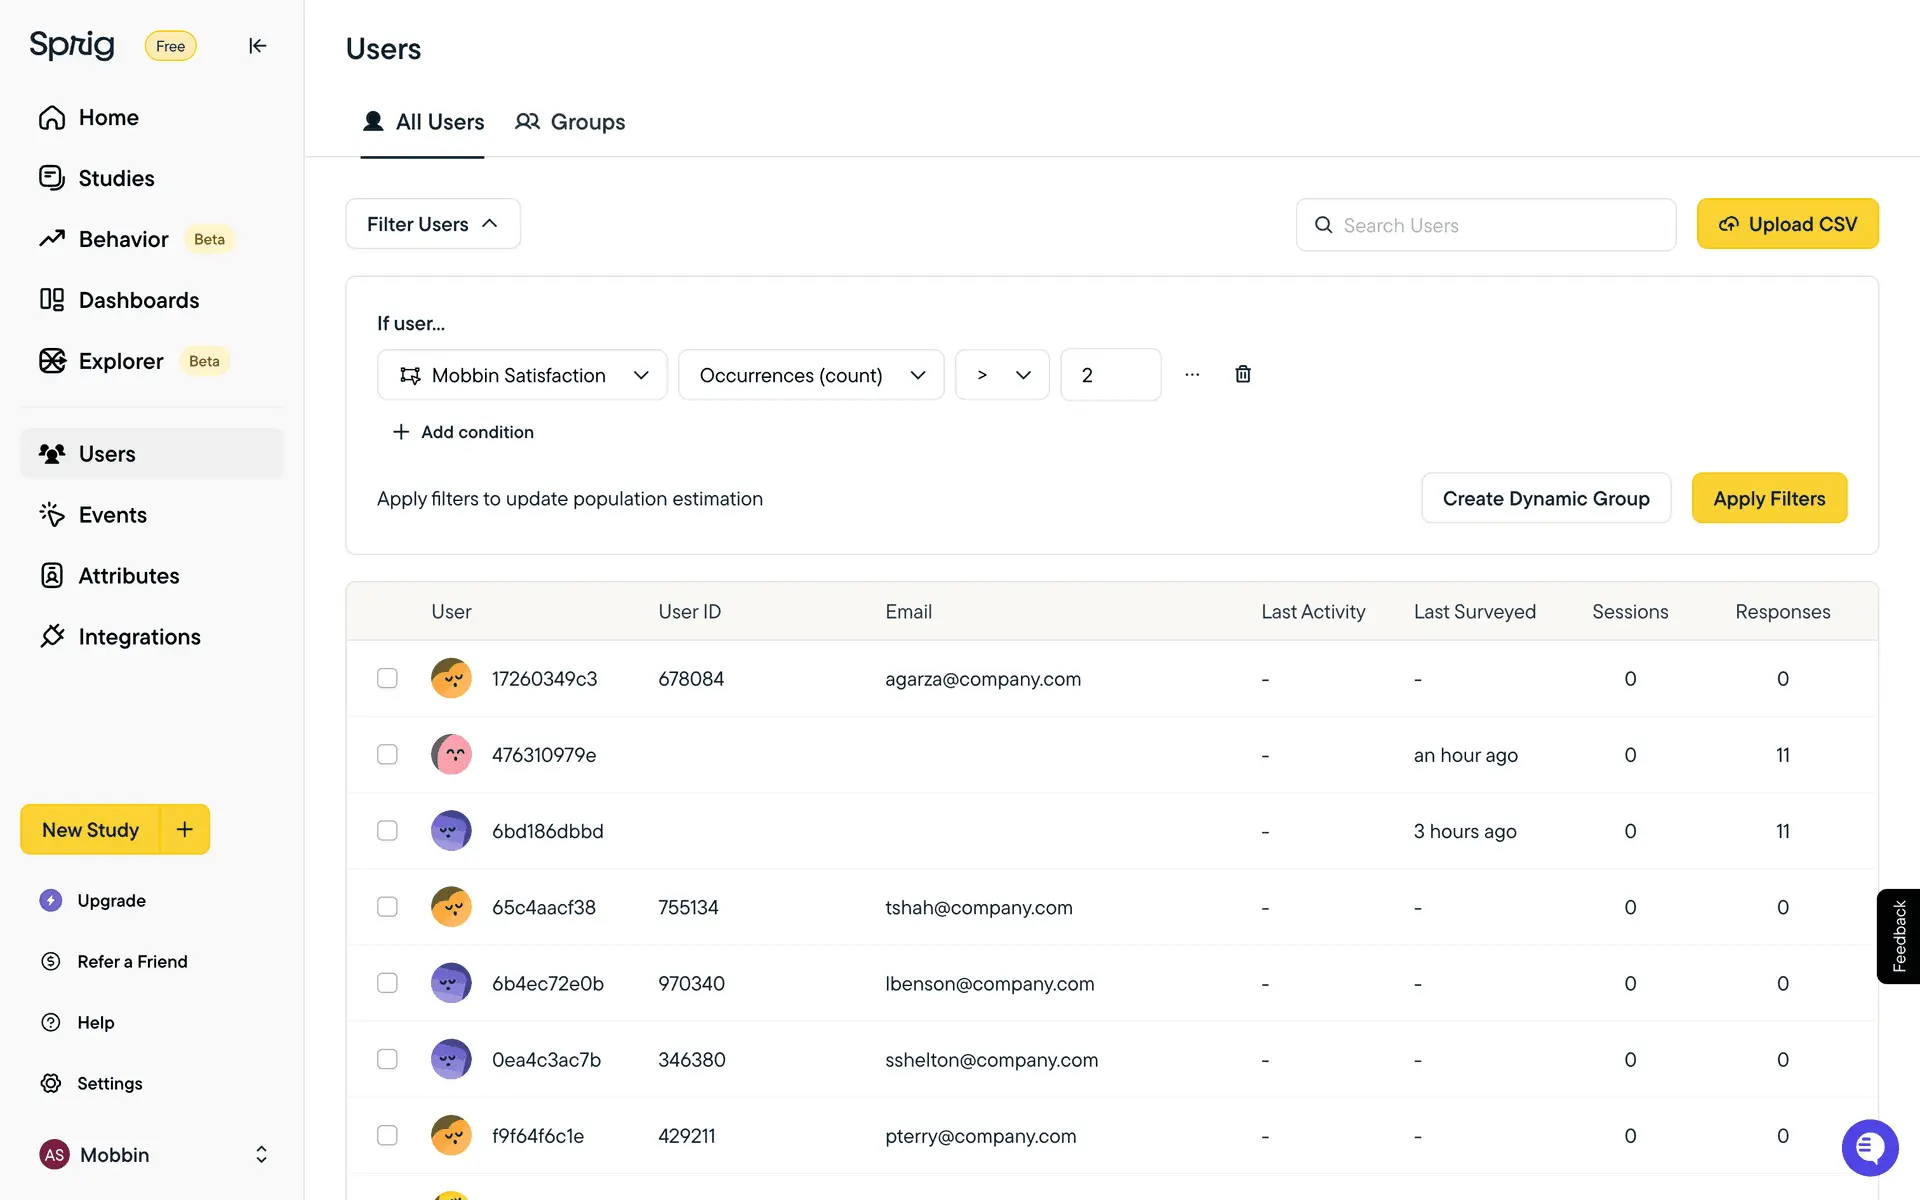1920x1200 pixels.
Task: Click the plus icon beside New Study
Action: 185,829
